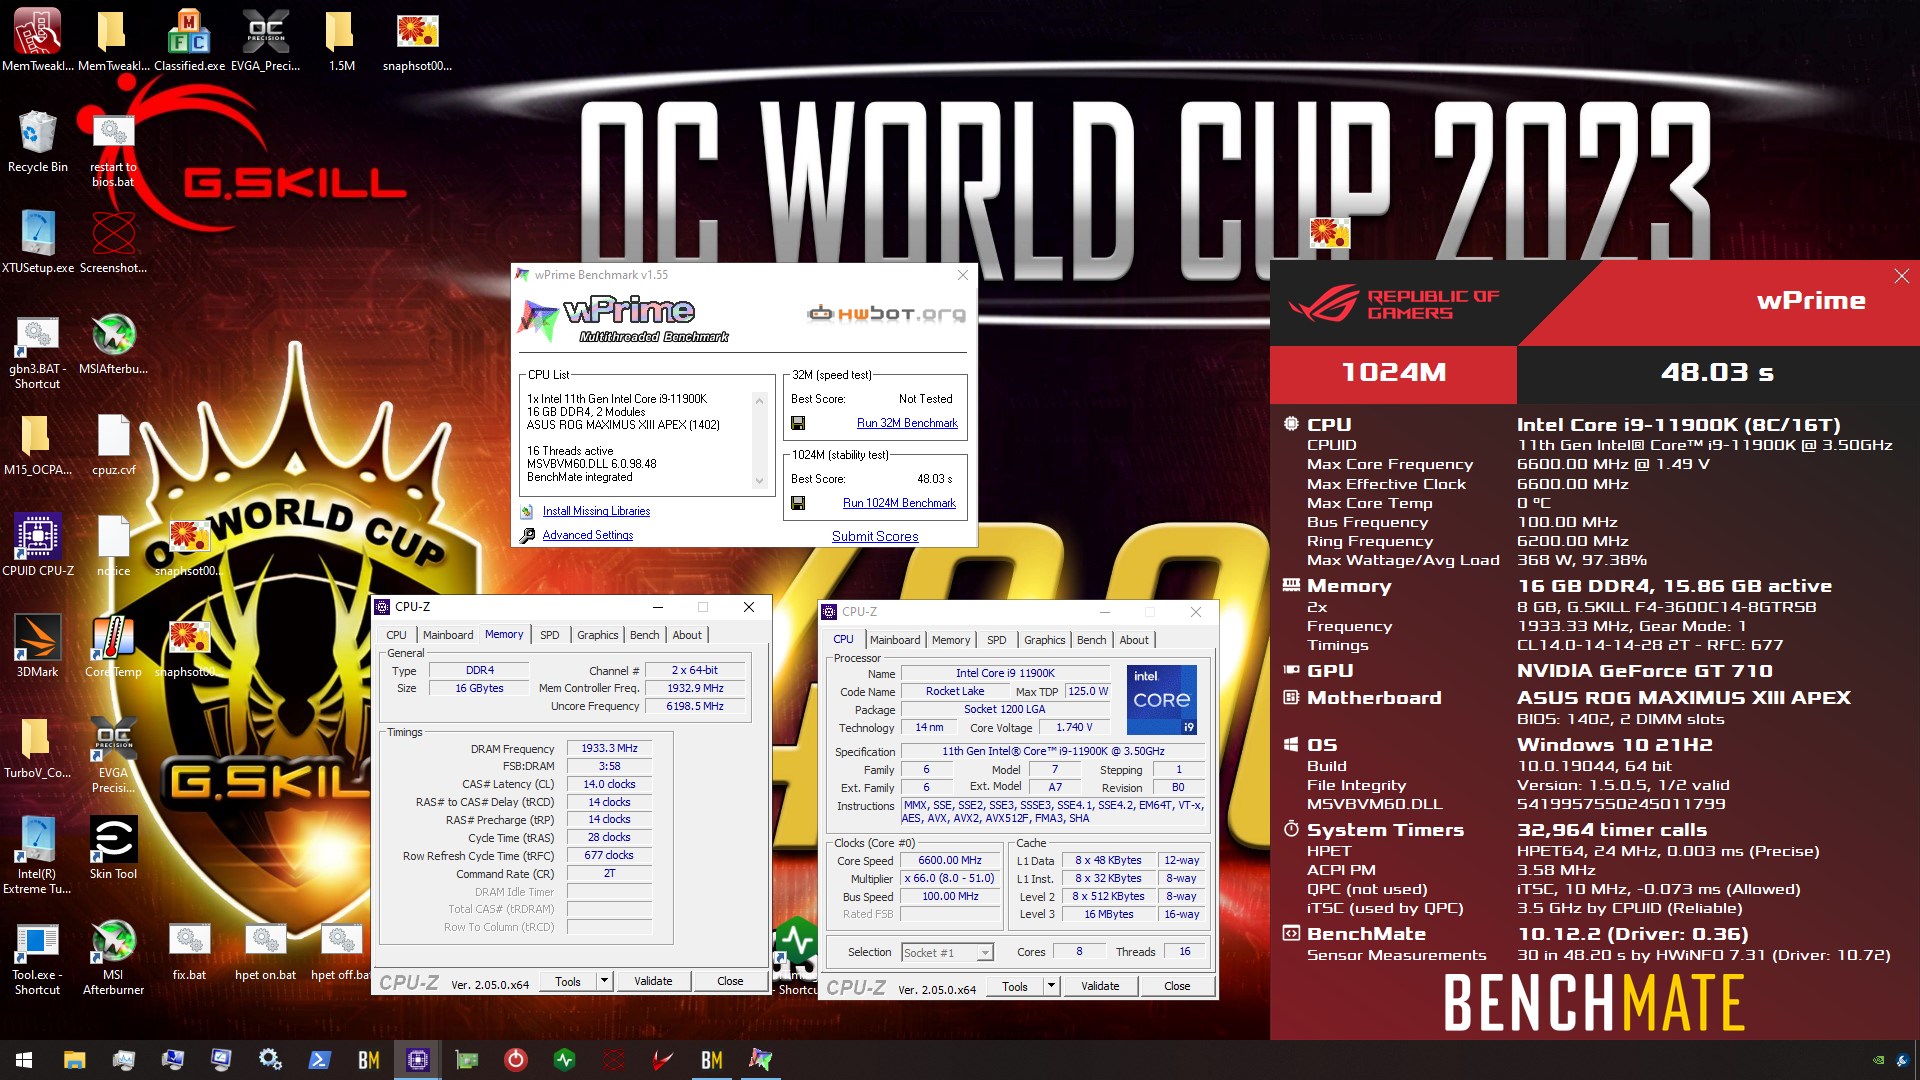Open Windows Start menu
This screenshot has height=1080, width=1920.
point(24,1060)
